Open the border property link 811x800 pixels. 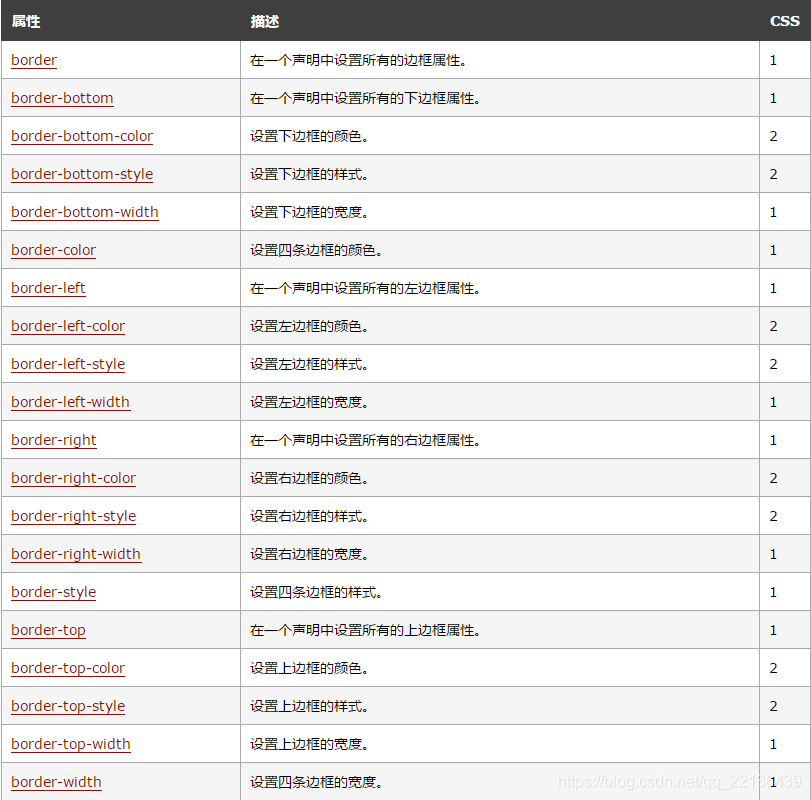(x=34, y=60)
